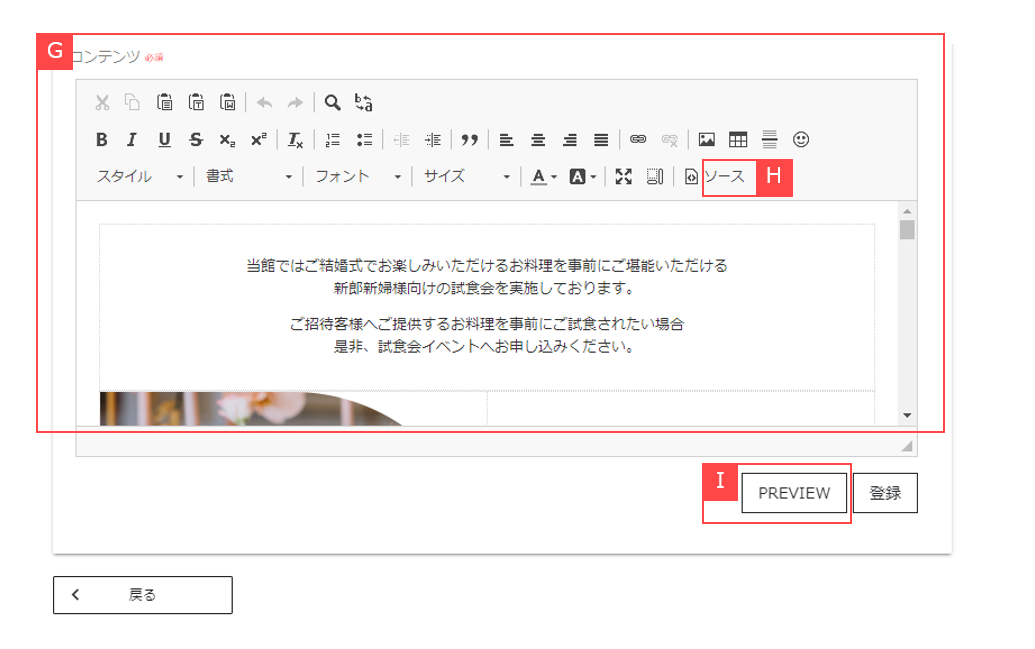Create a numbered list
Screen dimensions: 1035x649
[x=334, y=139]
